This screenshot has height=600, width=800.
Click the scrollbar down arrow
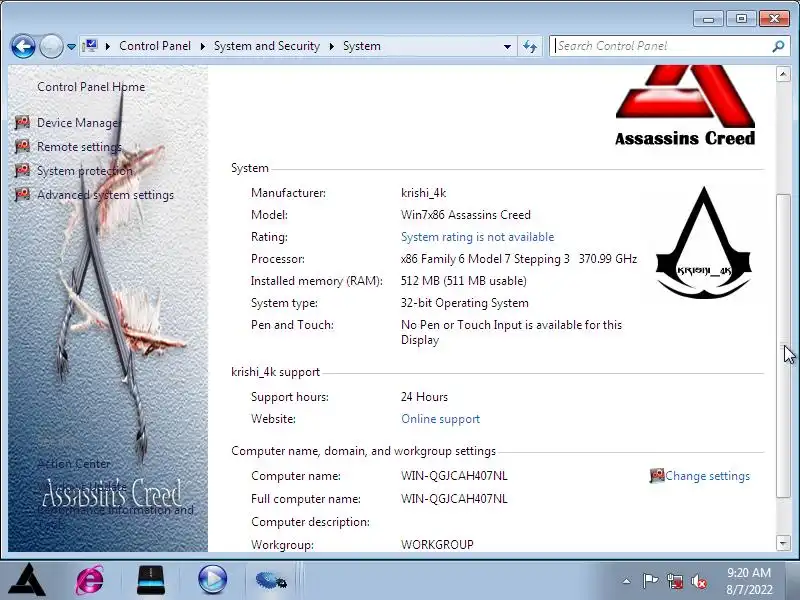pos(783,543)
